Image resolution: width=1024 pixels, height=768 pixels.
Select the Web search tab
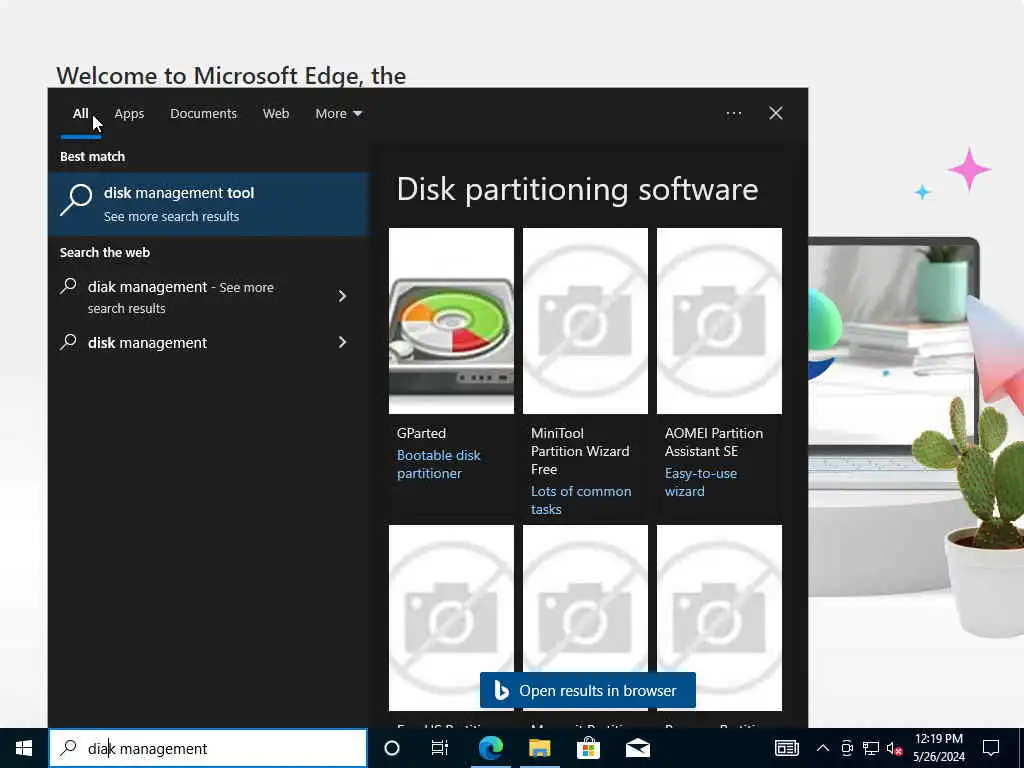pyautogui.click(x=276, y=114)
